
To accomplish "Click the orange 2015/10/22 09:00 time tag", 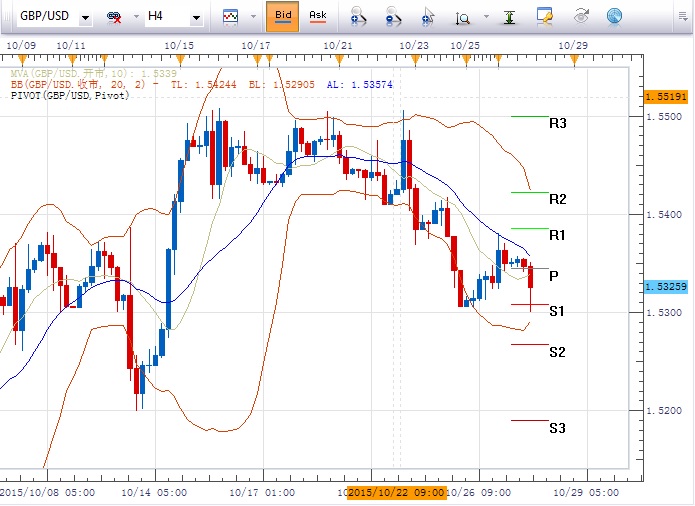I will pos(396,492).
